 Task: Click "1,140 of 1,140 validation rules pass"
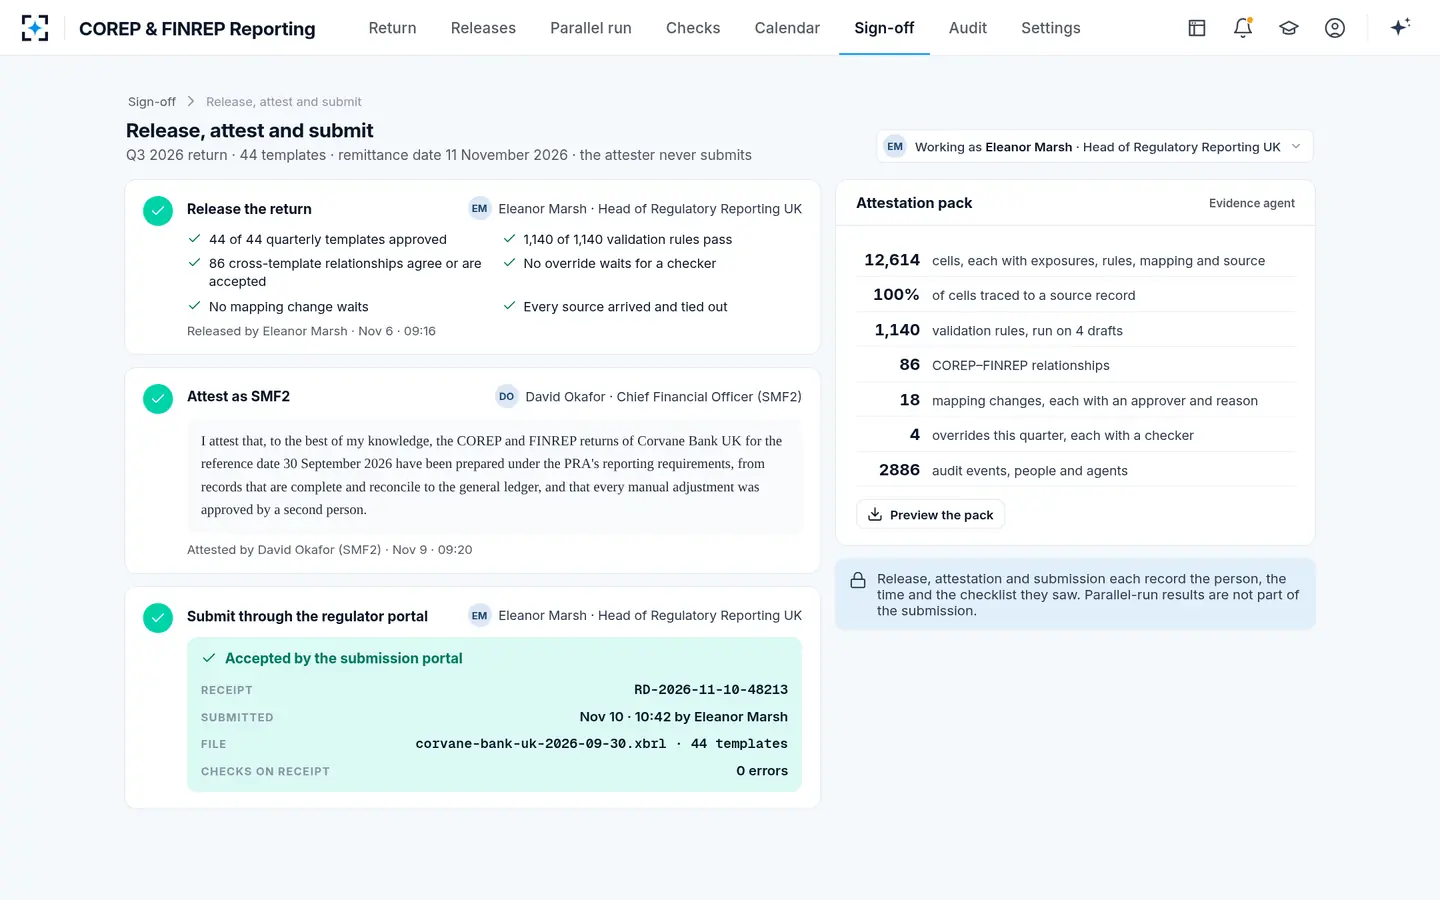[x=628, y=240]
